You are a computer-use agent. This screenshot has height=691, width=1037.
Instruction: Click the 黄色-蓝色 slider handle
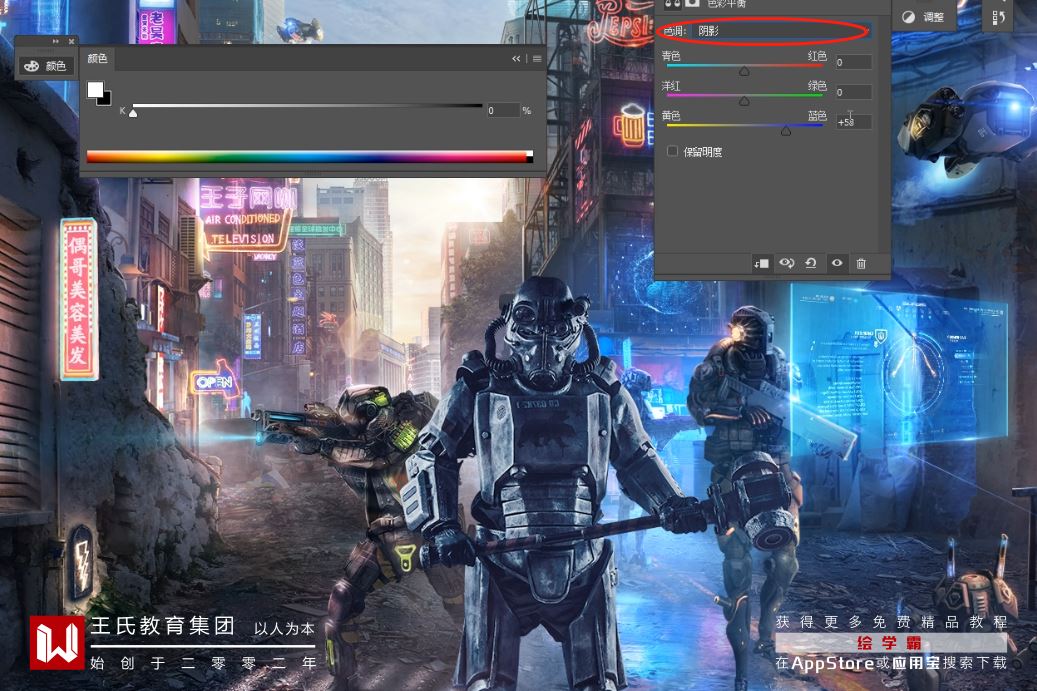click(x=786, y=131)
